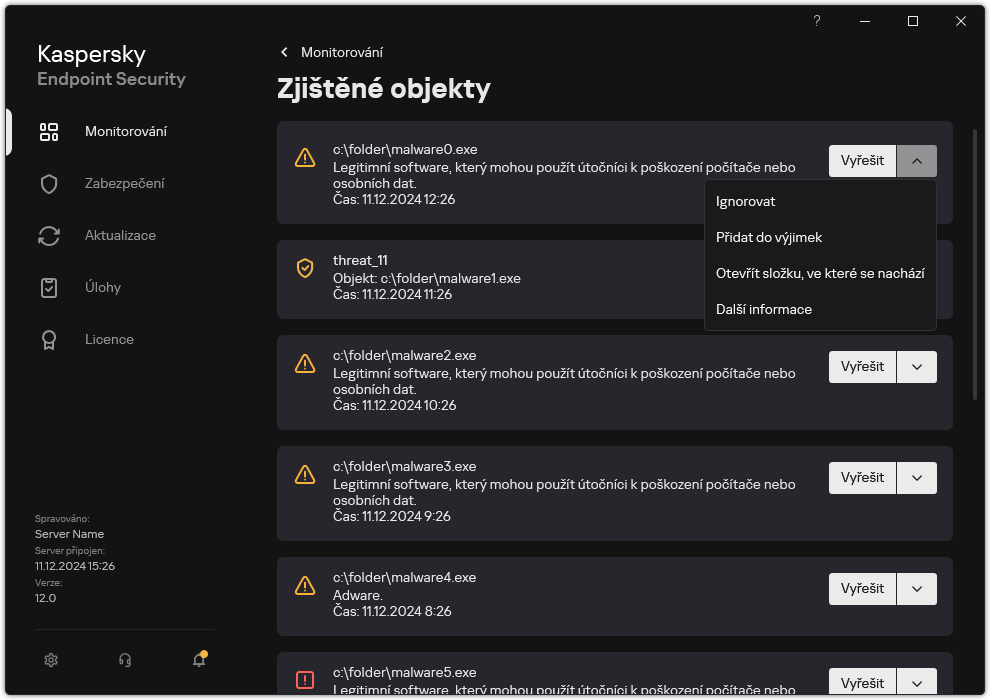Viewport: 990px width, 700px height.
Task: Select Přidat do výjimek in the menu
Action: [x=768, y=237]
